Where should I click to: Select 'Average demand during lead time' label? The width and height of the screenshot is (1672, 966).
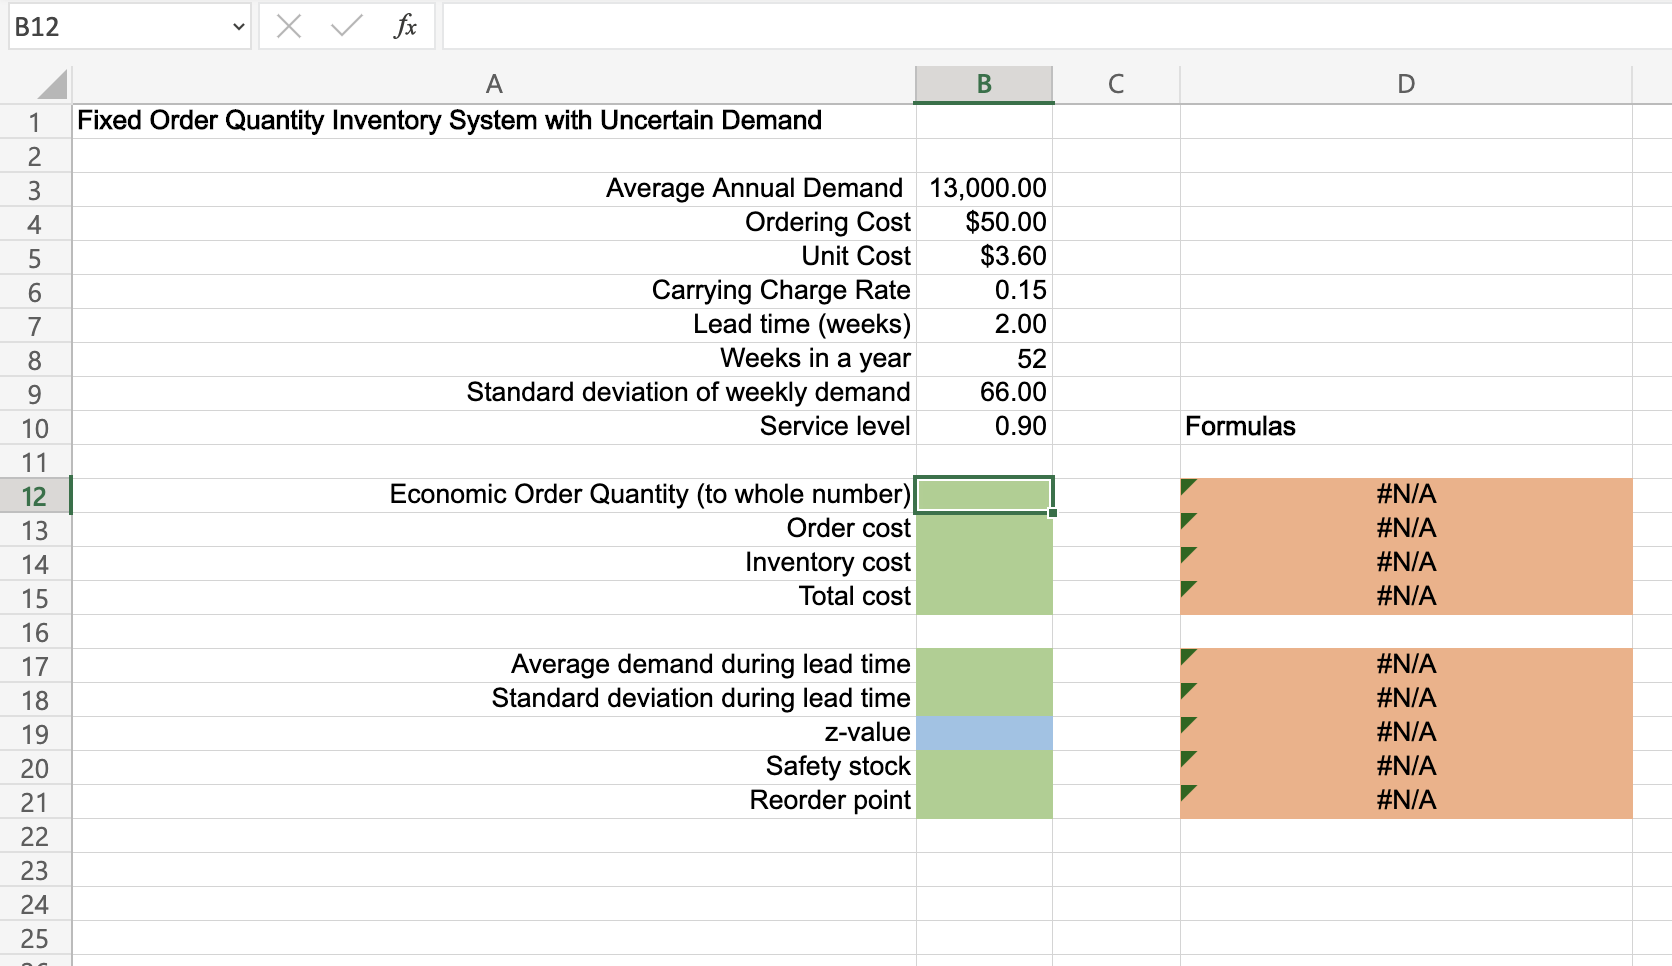click(x=494, y=665)
